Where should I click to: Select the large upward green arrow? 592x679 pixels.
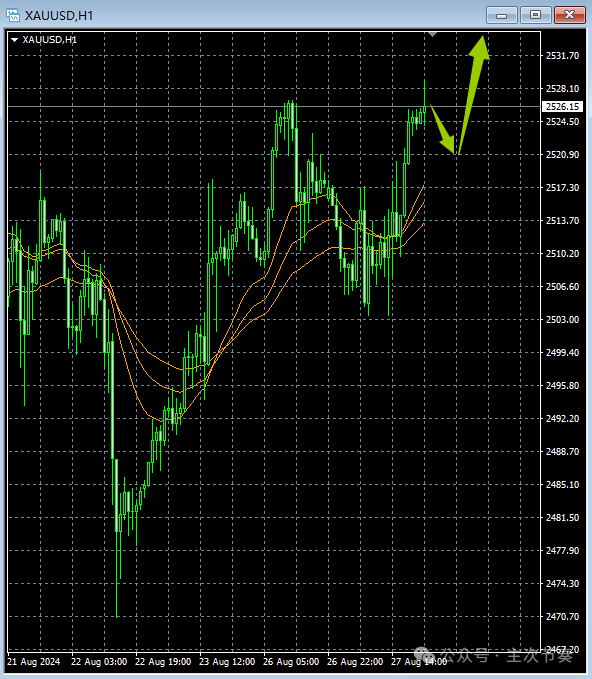pyautogui.click(x=473, y=94)
